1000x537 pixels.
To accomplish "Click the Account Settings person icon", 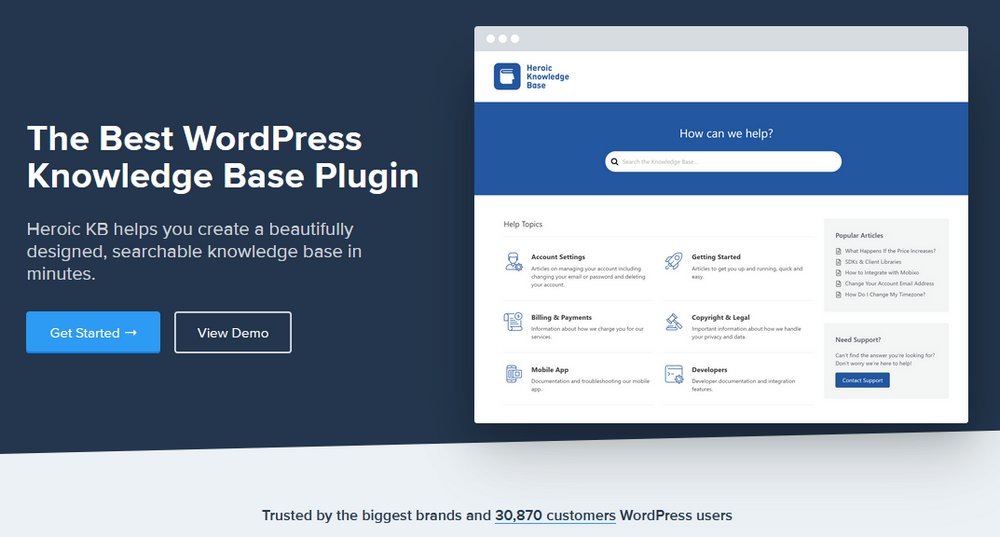I will (513, 261).
